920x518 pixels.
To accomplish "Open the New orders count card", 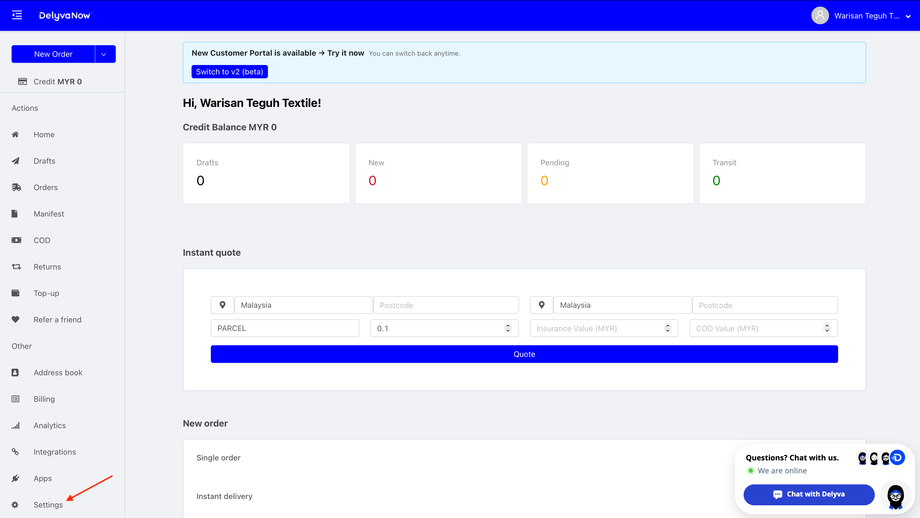I will [x=438, y=173].
